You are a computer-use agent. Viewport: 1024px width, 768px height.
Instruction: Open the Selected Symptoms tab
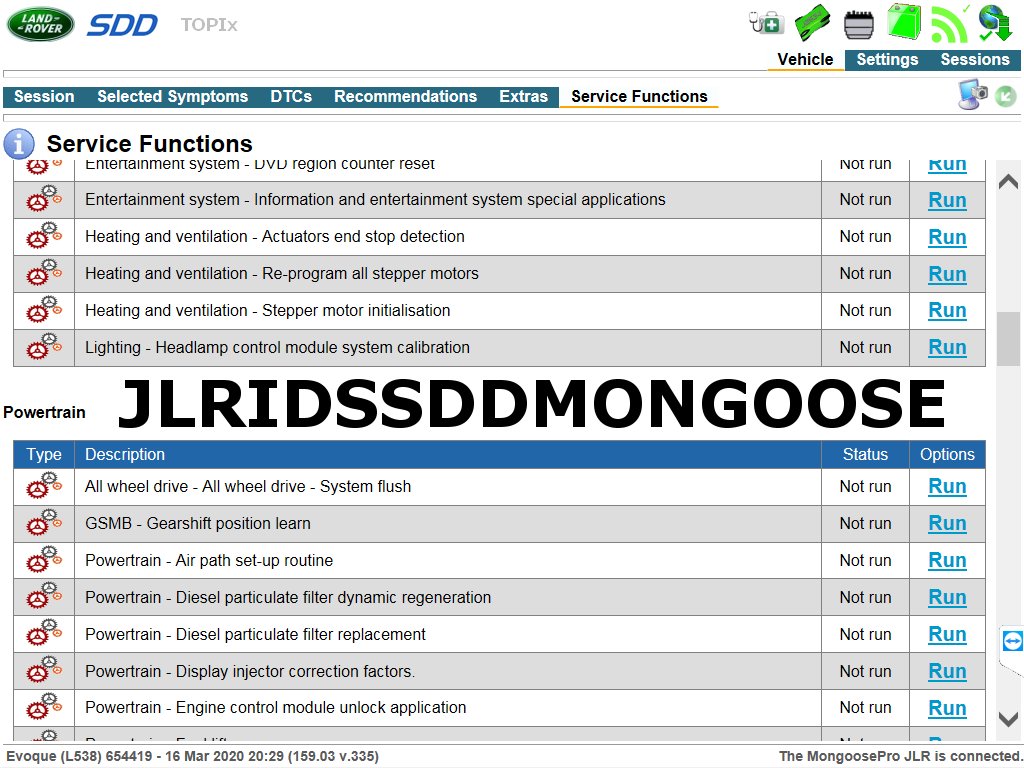(x=172, y=97)
